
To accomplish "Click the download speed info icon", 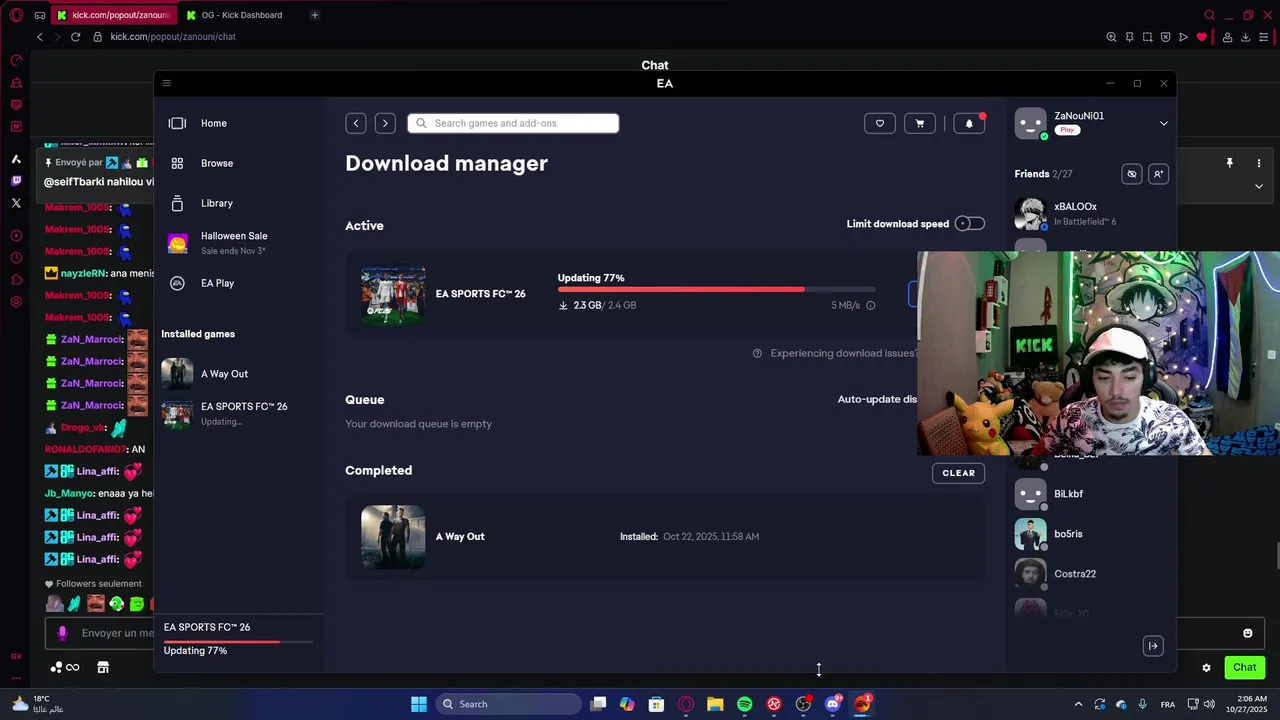I will (x=870, y=305).
